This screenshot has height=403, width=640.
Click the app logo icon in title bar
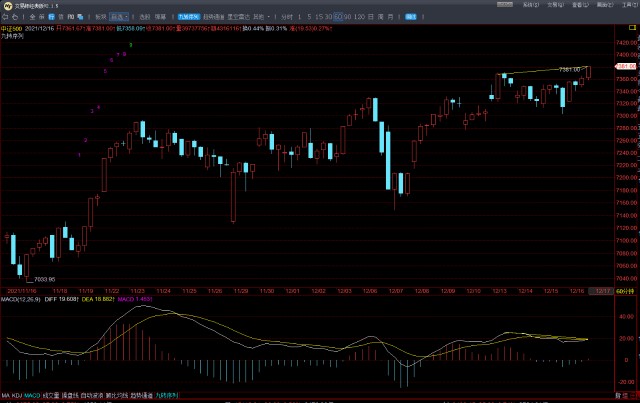pyautogui.click(x=7, y=6)
